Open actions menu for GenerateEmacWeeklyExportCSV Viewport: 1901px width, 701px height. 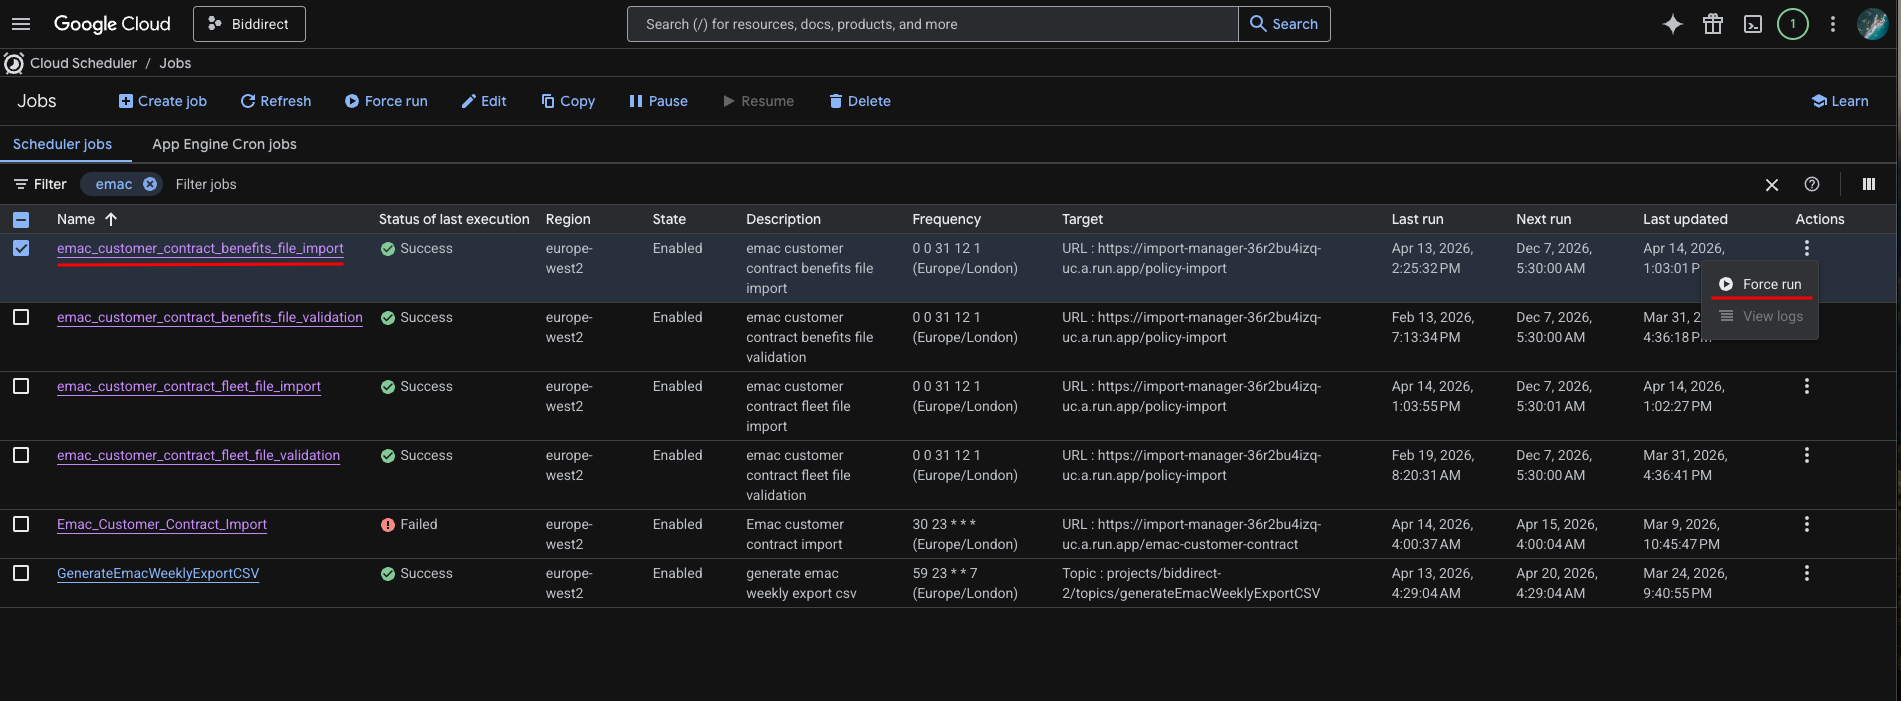(x=1806, y=573)
